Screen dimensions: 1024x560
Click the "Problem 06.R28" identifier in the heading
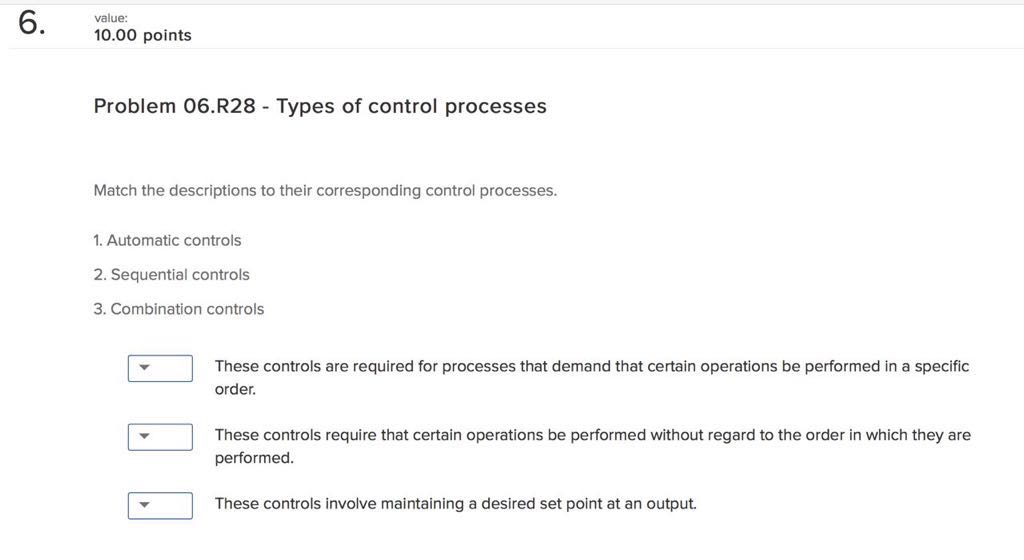175,106
